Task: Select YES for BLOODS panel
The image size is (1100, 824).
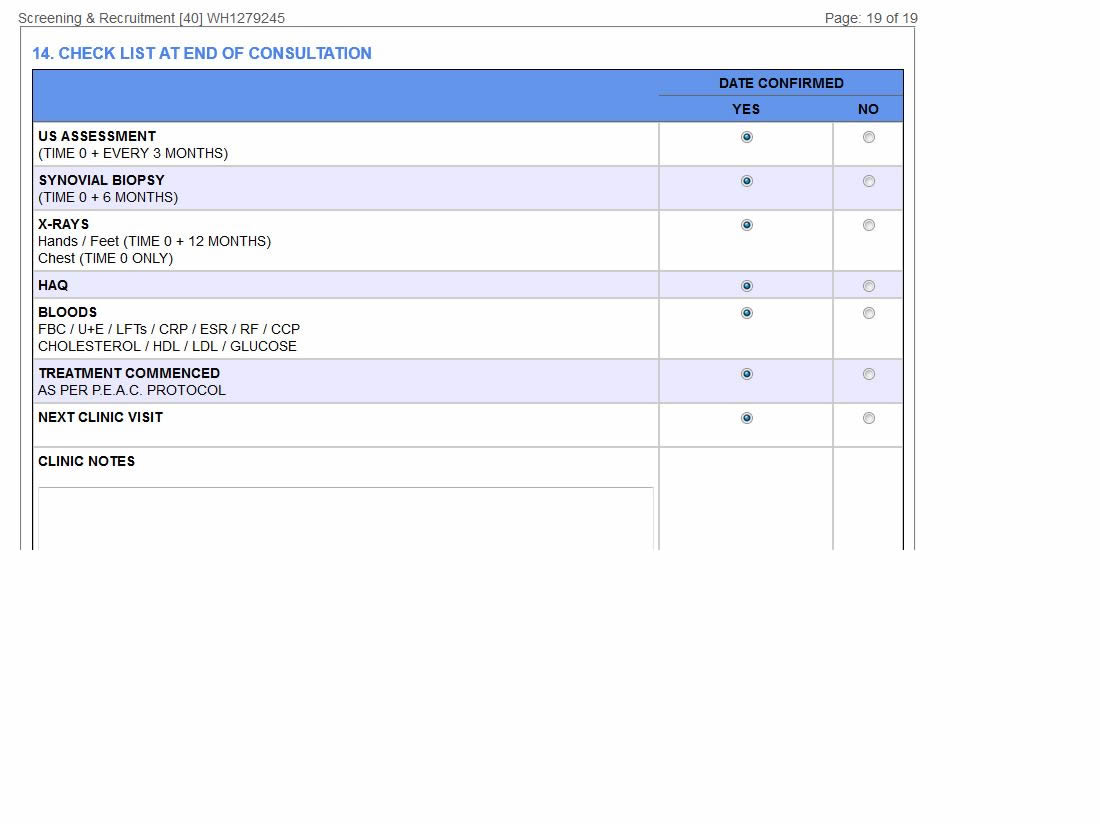Action: click(746, 313)
